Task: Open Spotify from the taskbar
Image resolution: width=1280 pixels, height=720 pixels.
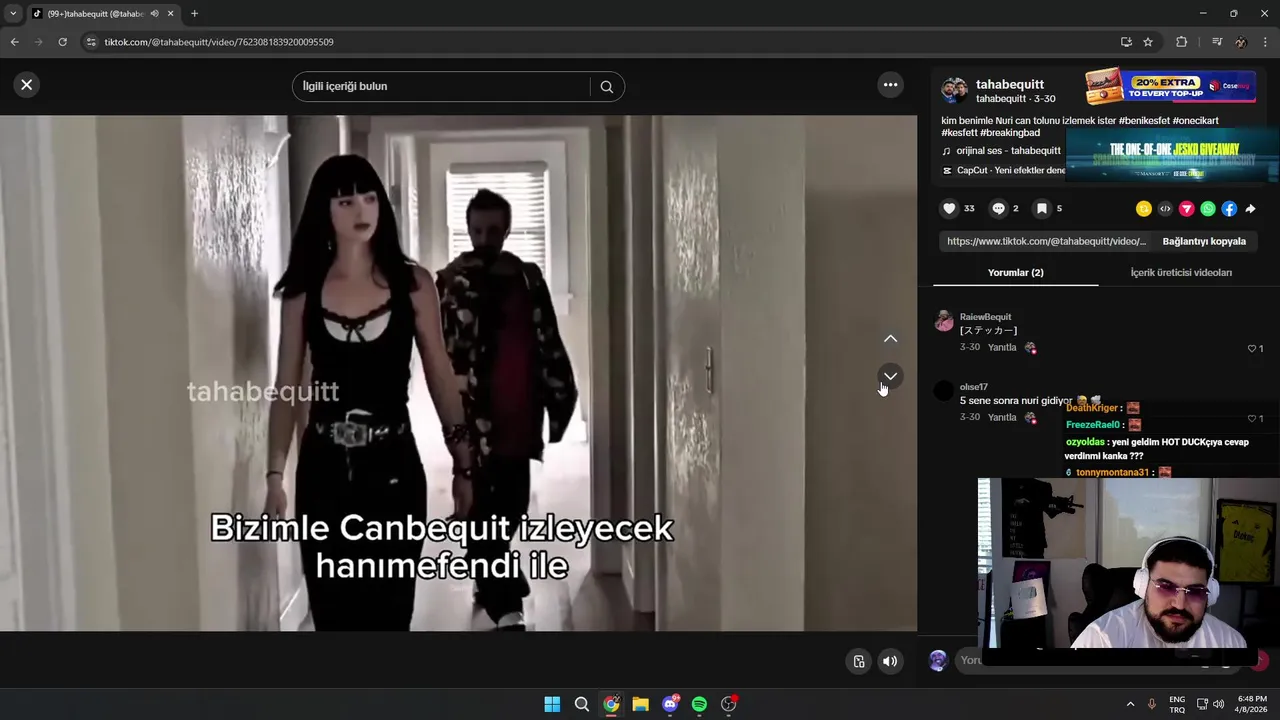Action: [699, 704]
